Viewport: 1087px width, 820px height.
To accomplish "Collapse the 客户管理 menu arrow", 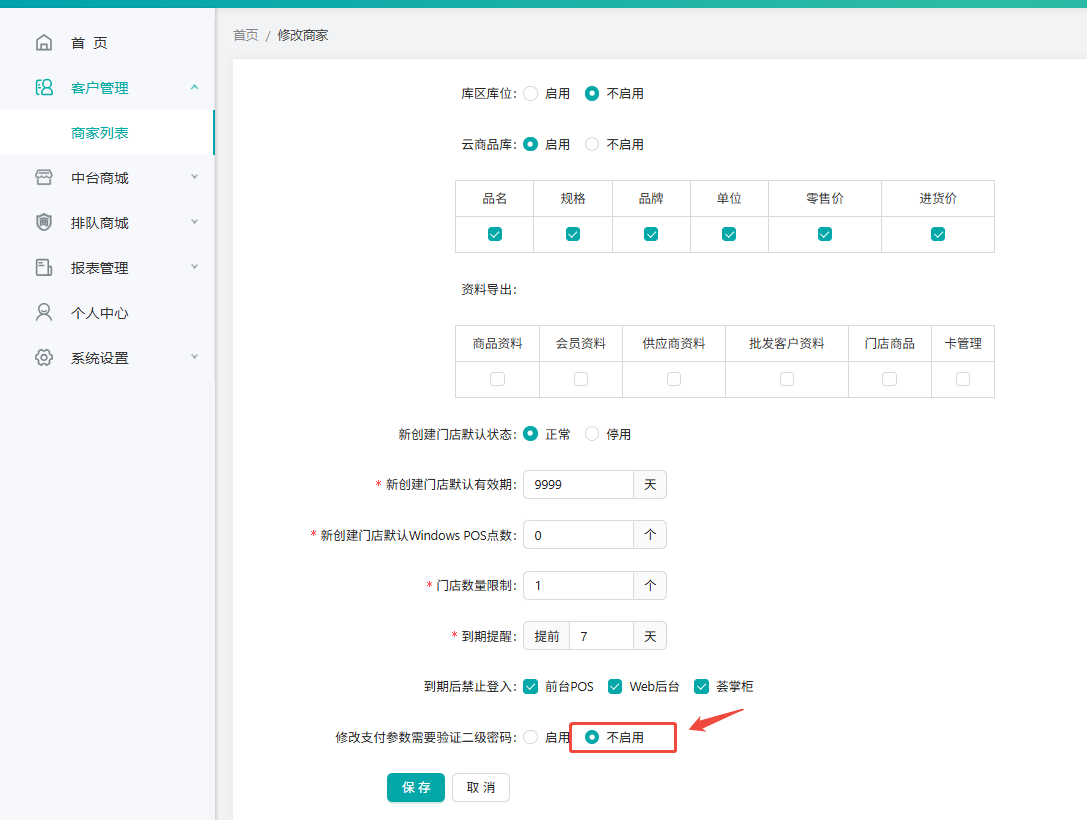I will [195, 87].
